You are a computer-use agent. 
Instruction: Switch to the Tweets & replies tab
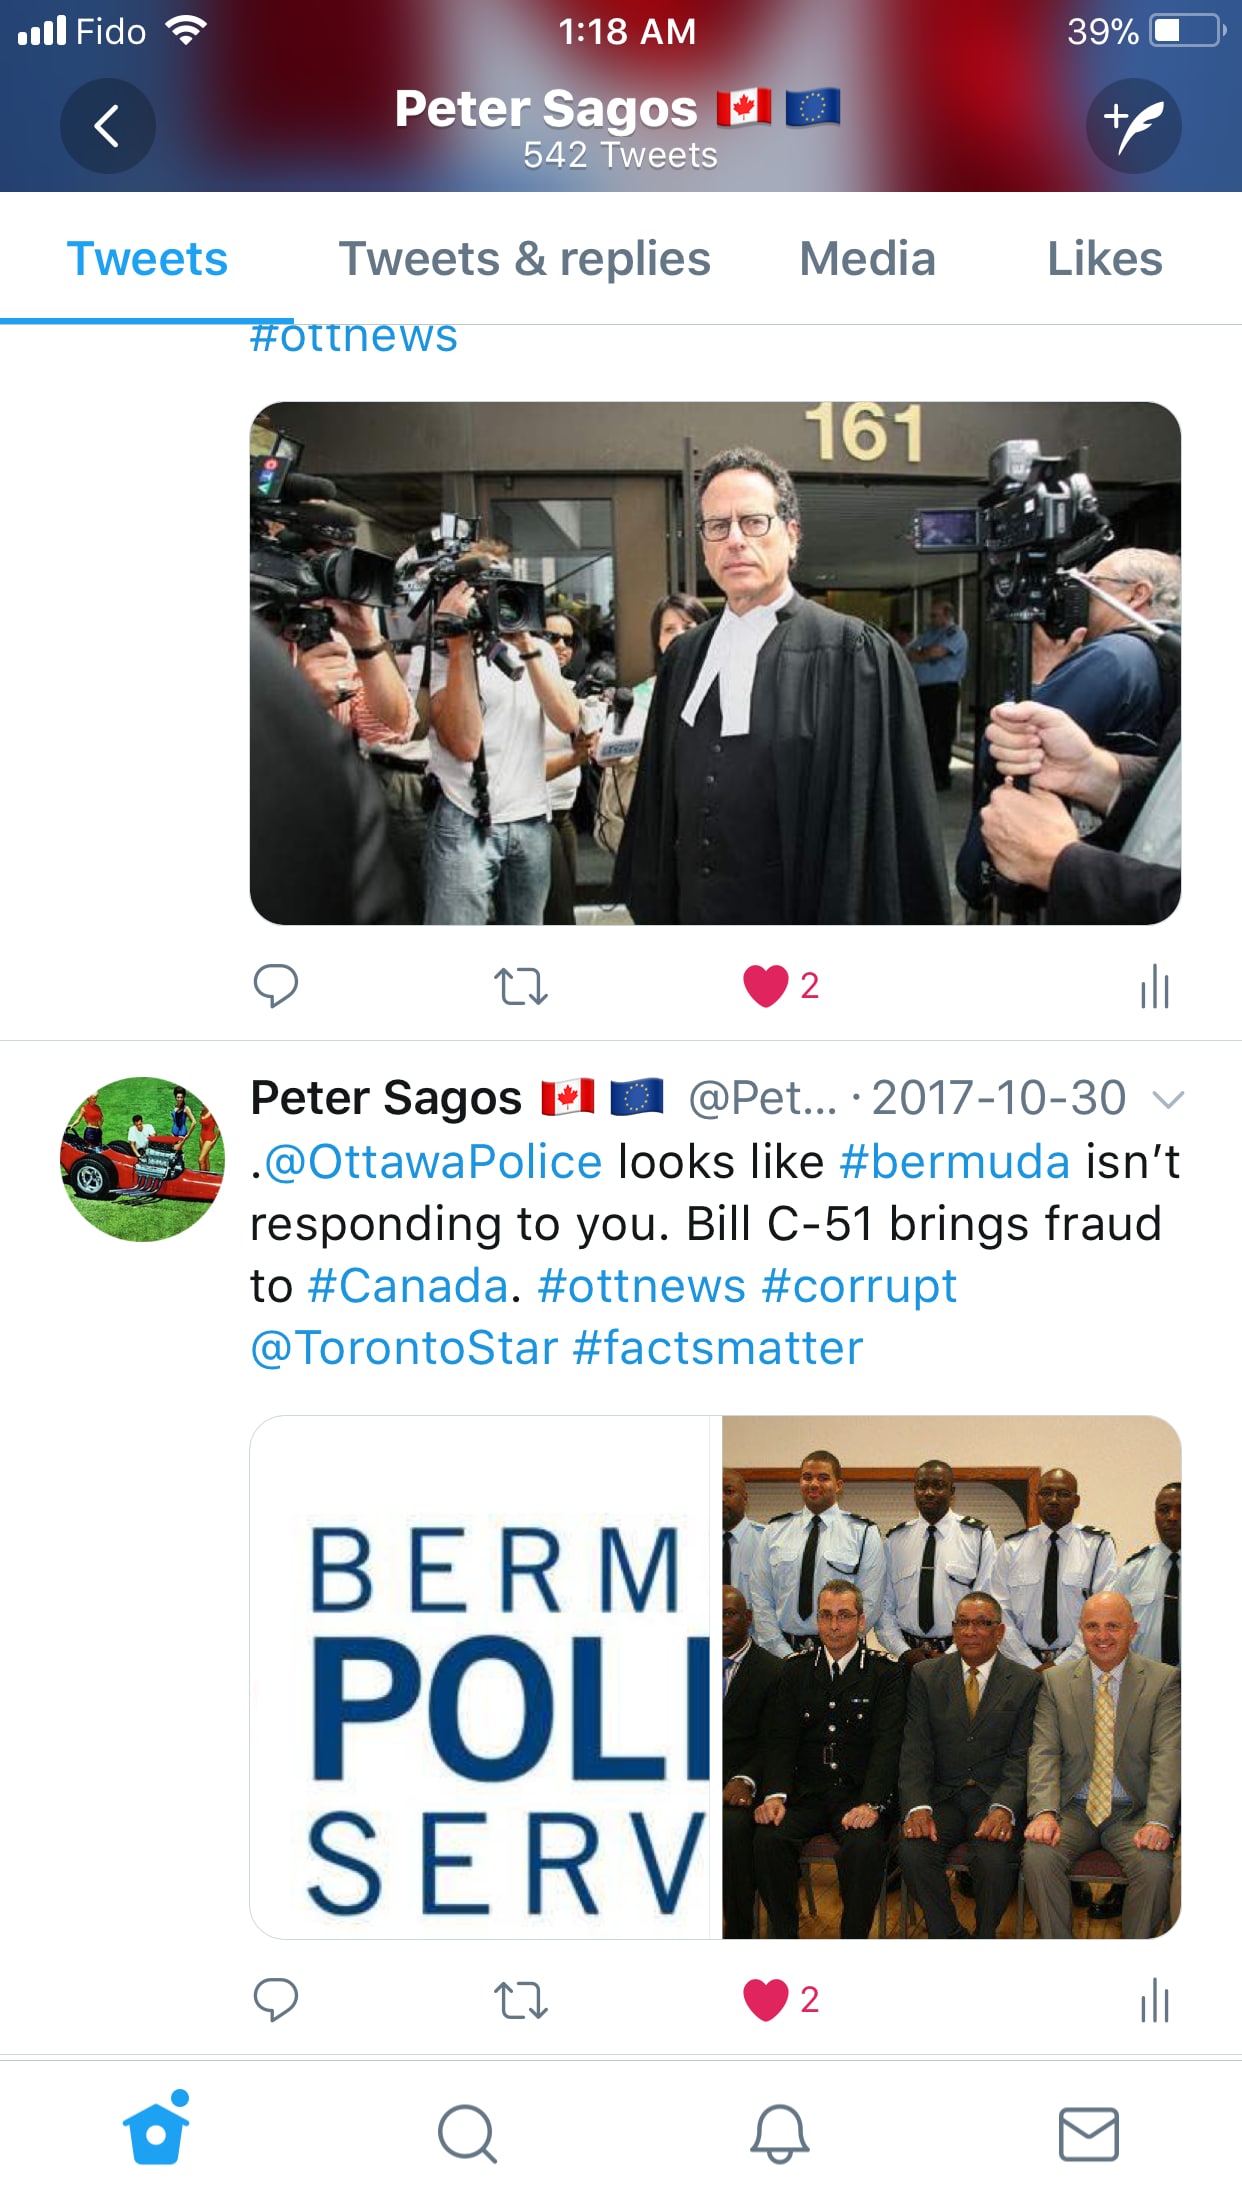point(525,259)
